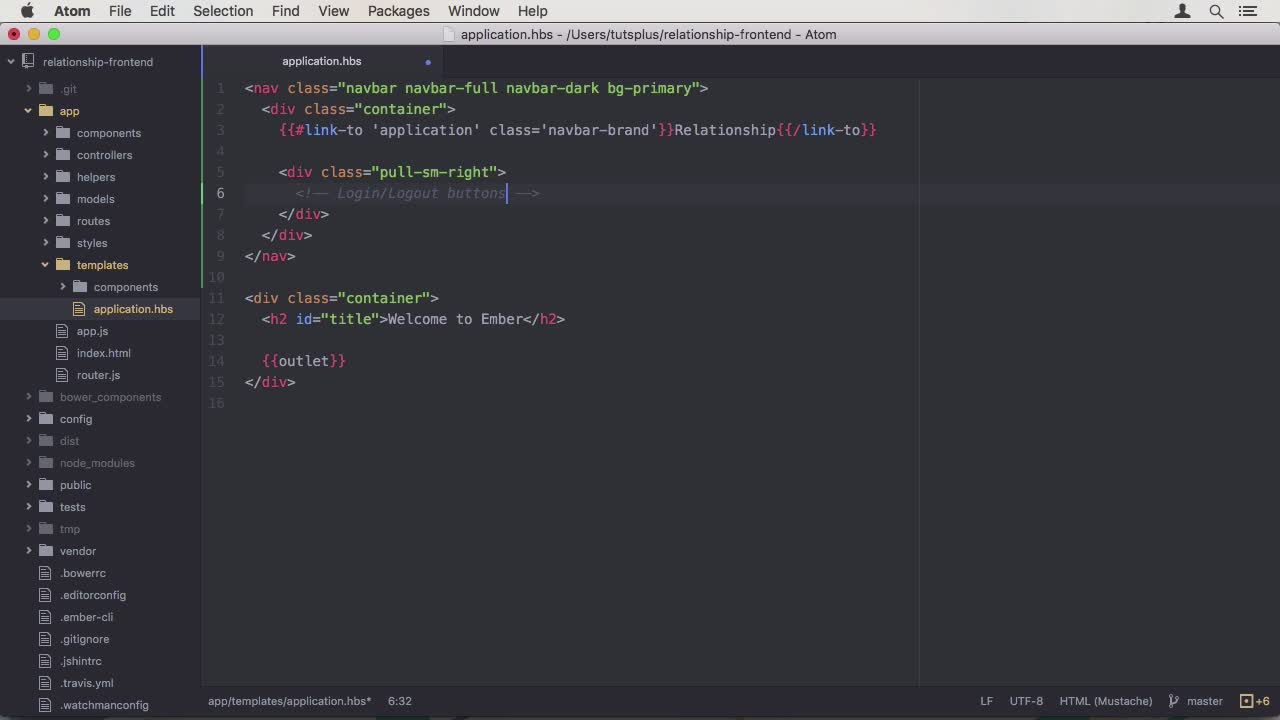Open the Selection menu
The width and height of the screenshot is (1280, 720).
click(223, 11)
